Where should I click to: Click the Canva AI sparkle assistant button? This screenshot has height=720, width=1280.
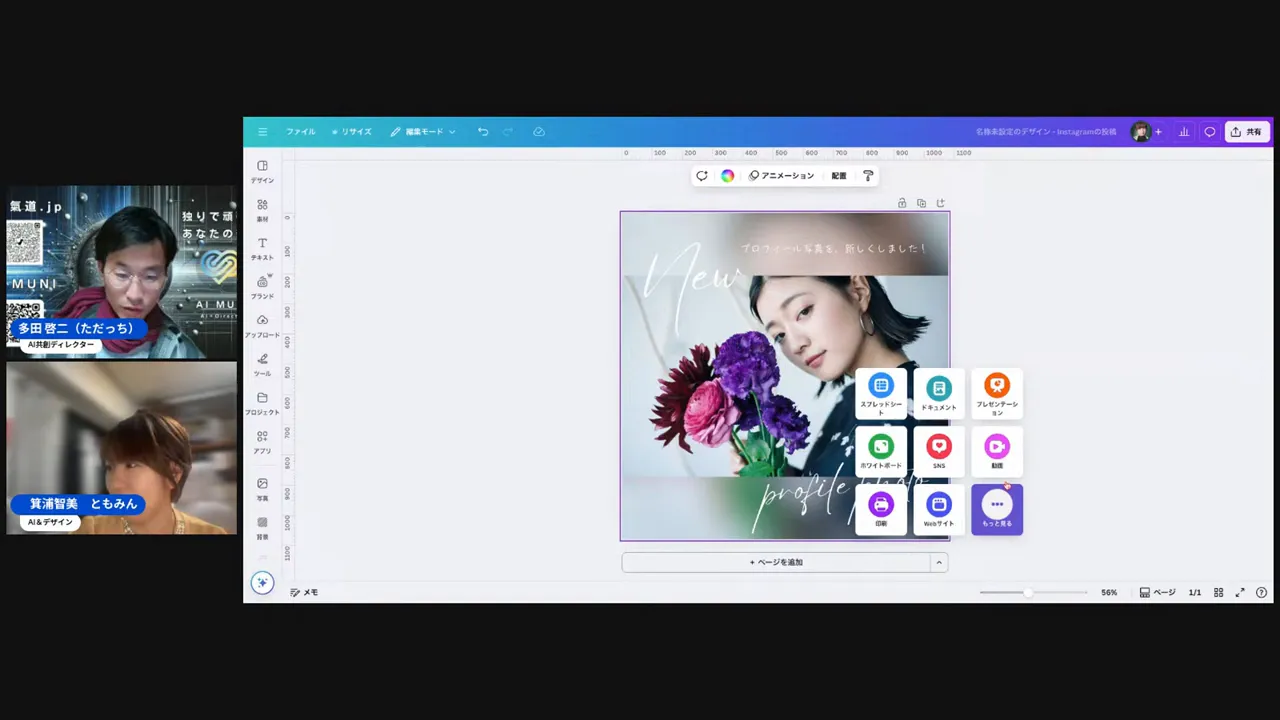click(x=262, y=583)
